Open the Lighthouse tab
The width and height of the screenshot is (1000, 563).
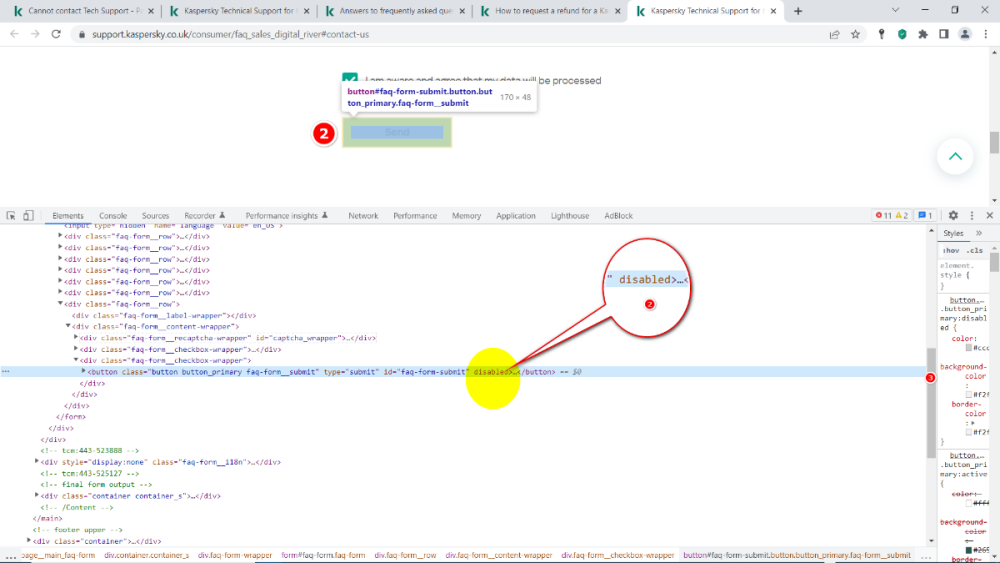click(570, 216)
